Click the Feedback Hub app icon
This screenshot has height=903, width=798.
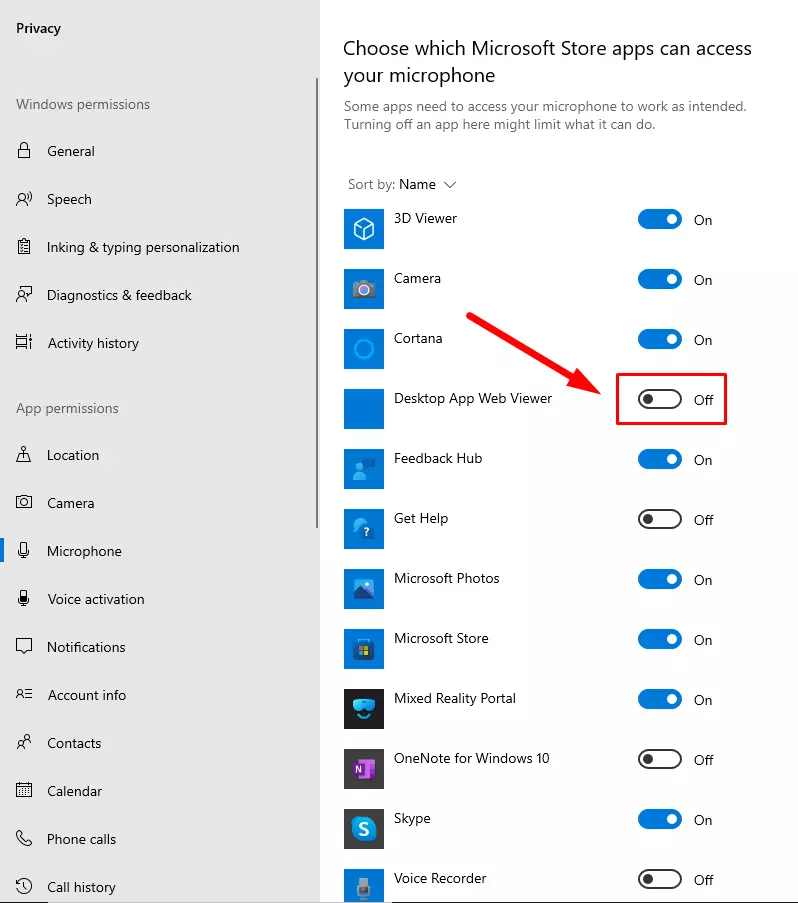[364, 469]
